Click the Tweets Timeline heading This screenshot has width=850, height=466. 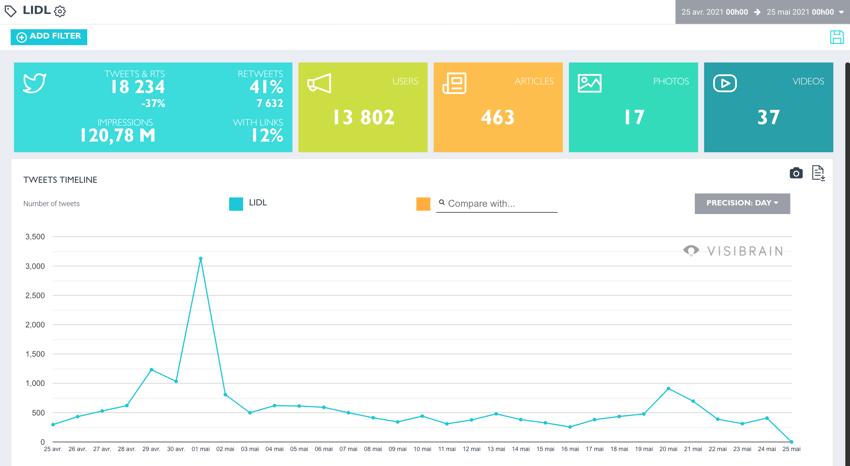(x=60, y=180)
